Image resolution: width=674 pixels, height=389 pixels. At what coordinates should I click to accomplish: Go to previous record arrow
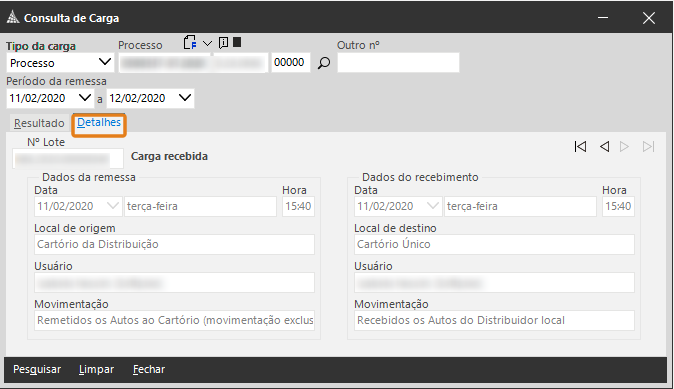coord(604,147)
